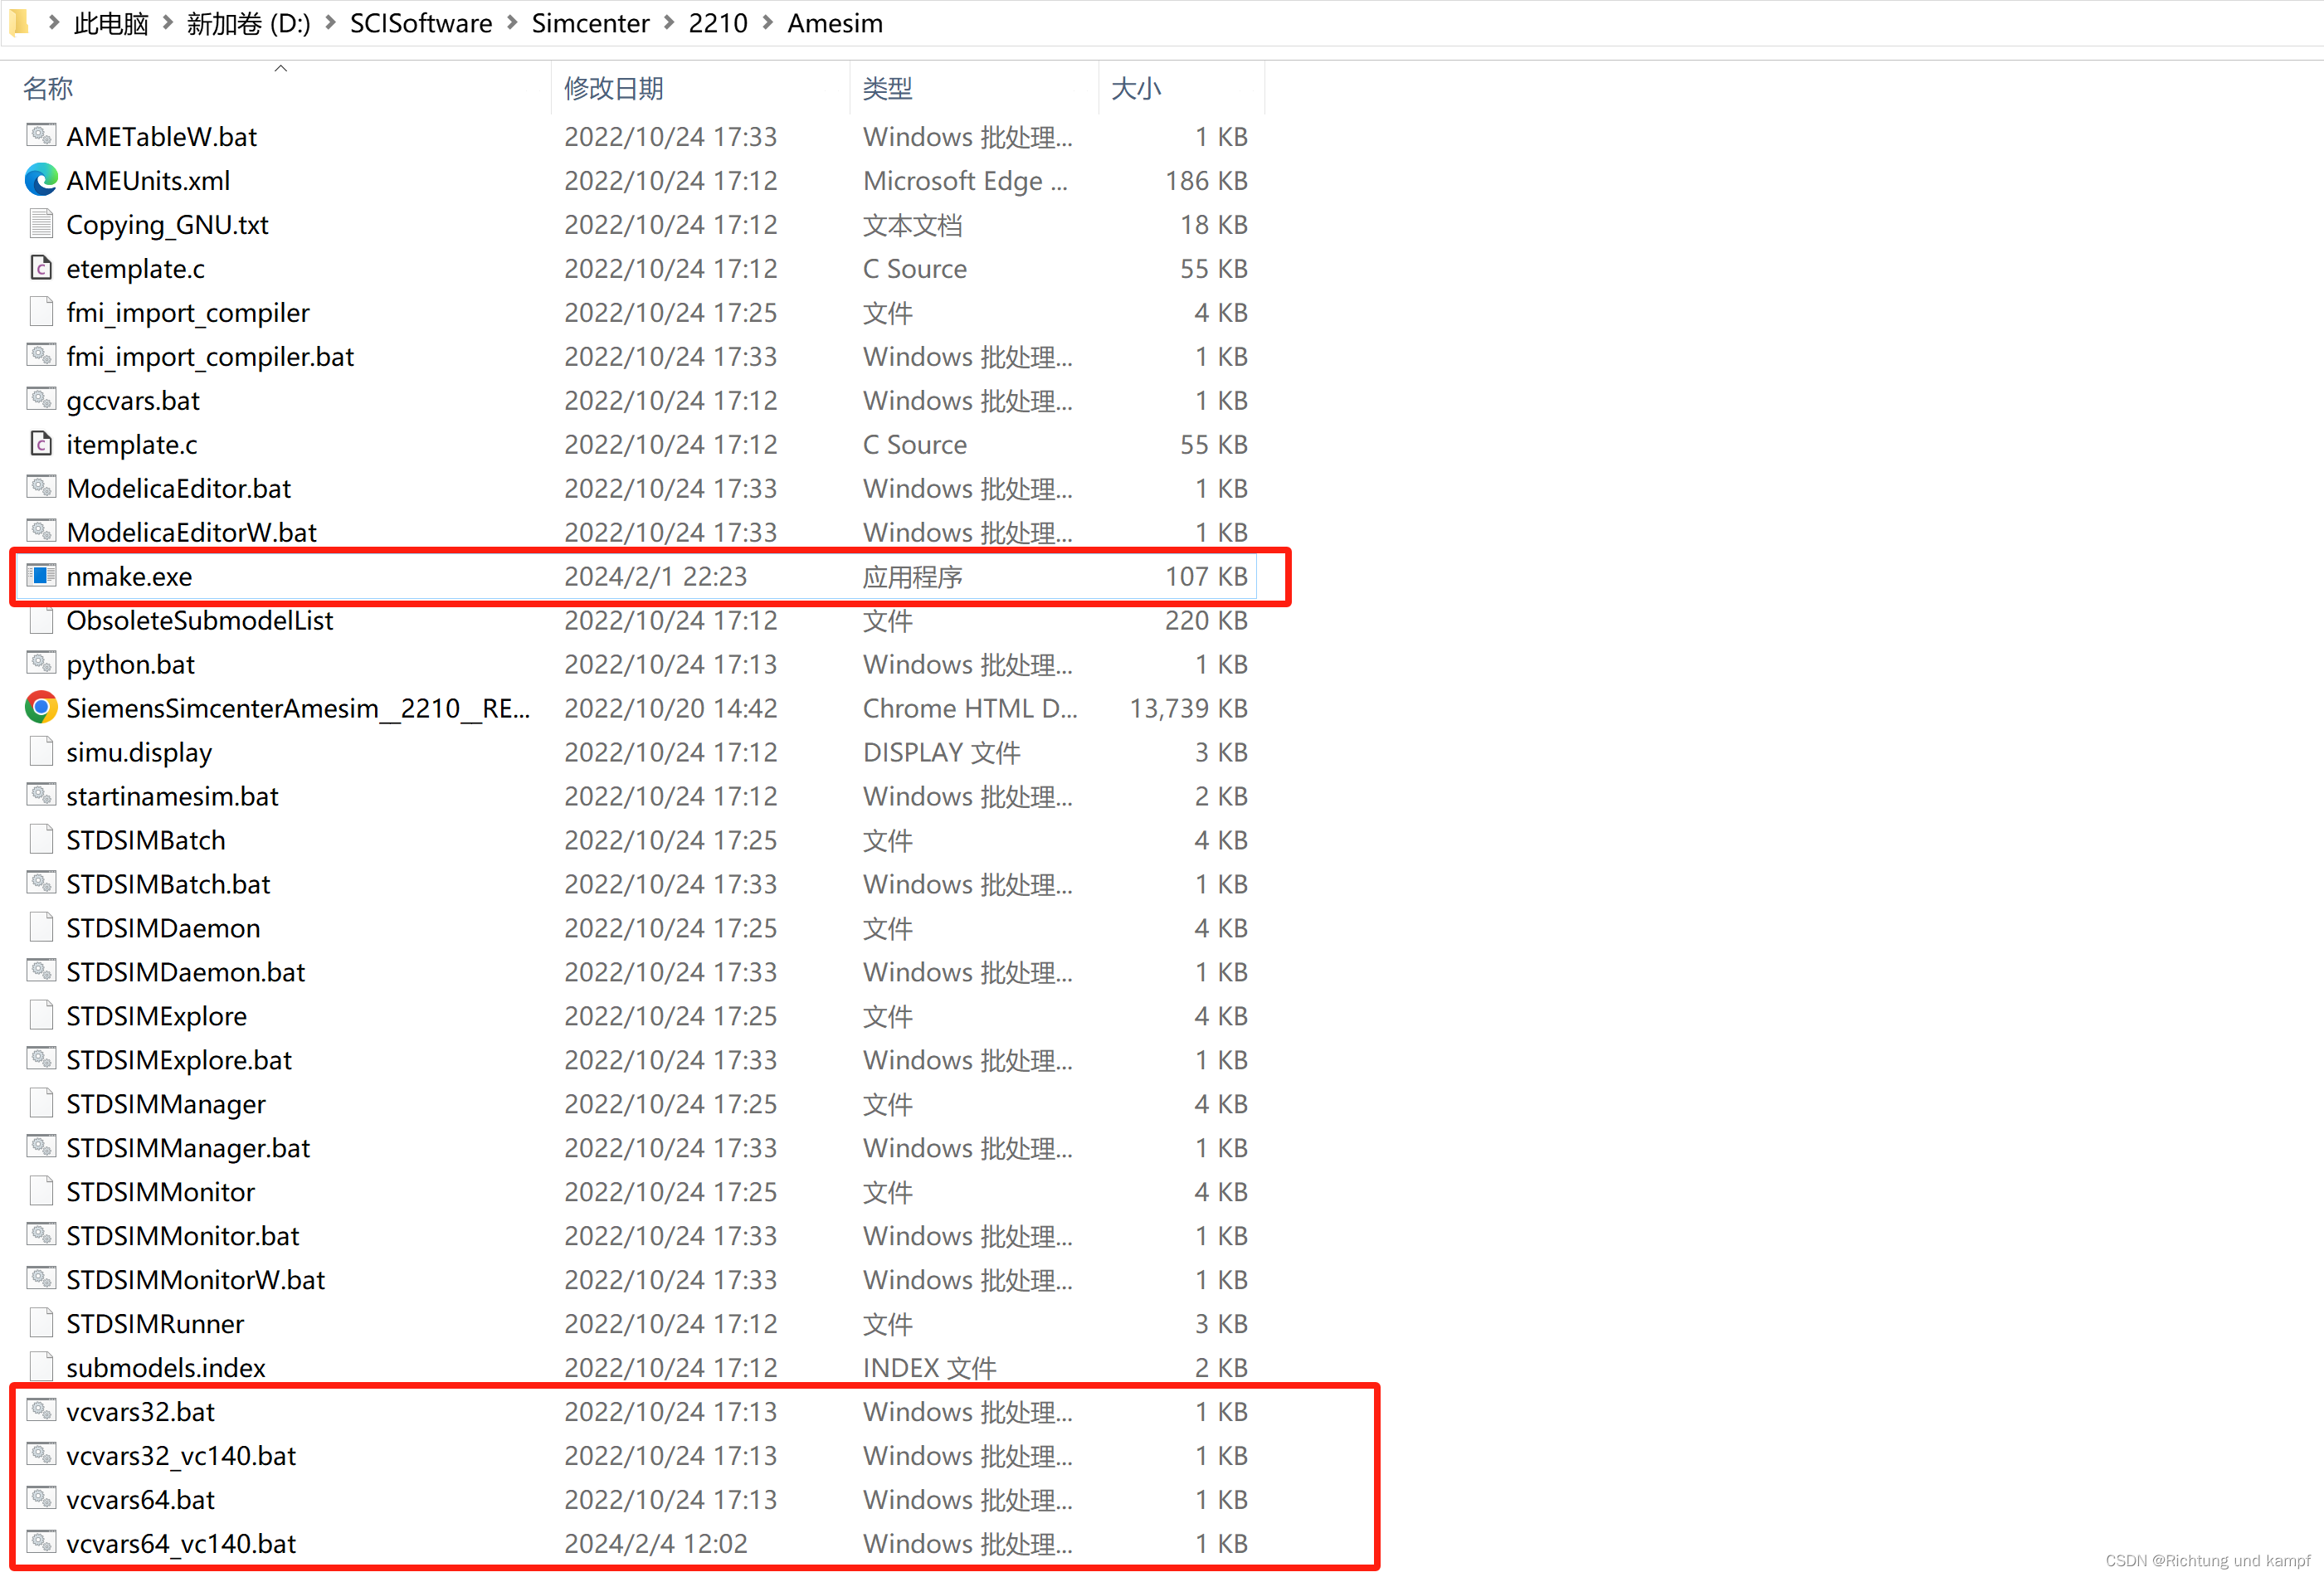
Task: Sort files by 修改日期 column header
Action: pyautogui.click(x=614, y=88)
